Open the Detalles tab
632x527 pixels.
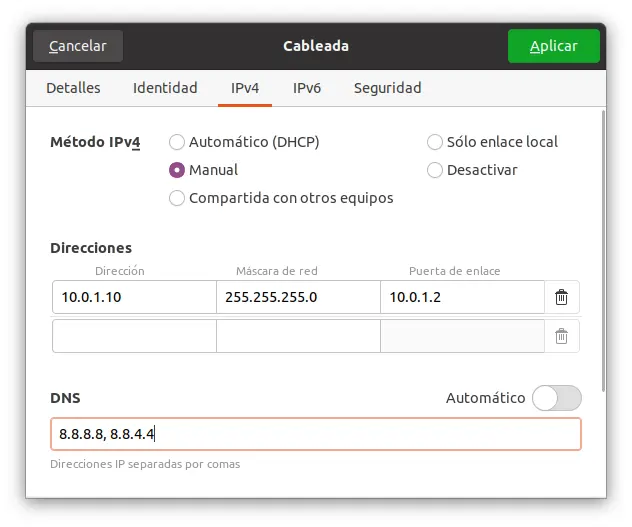73,88
